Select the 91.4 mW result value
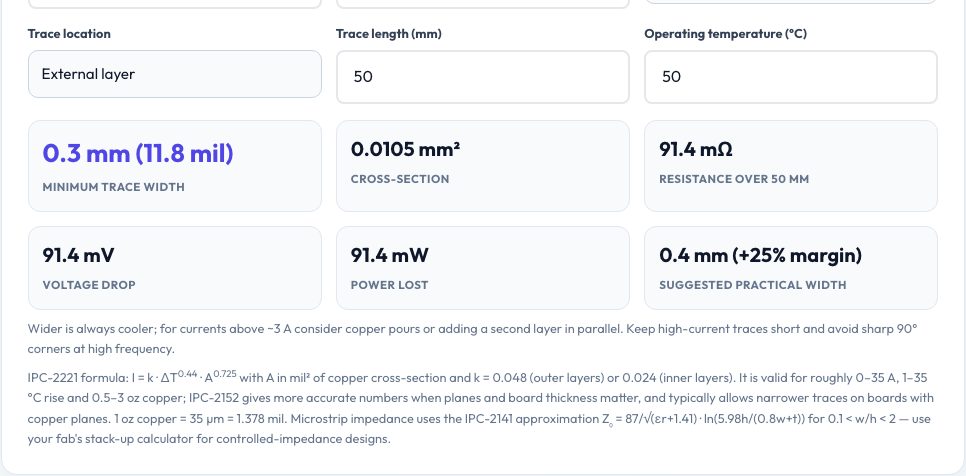This screenshot has width=966, height=476. 389,255
